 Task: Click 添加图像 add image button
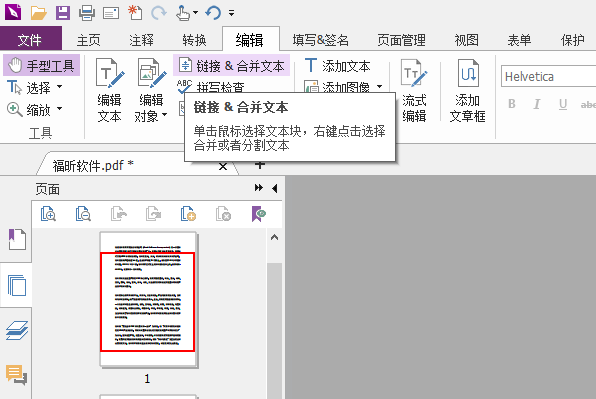337,87
